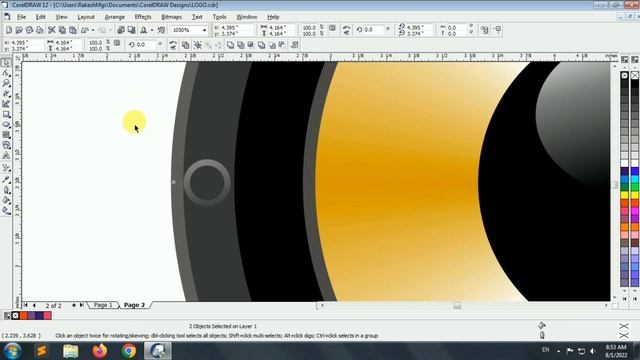
Task: Click the Weld shaping icon
Action: pyautogui.click(x=230, y=45)
